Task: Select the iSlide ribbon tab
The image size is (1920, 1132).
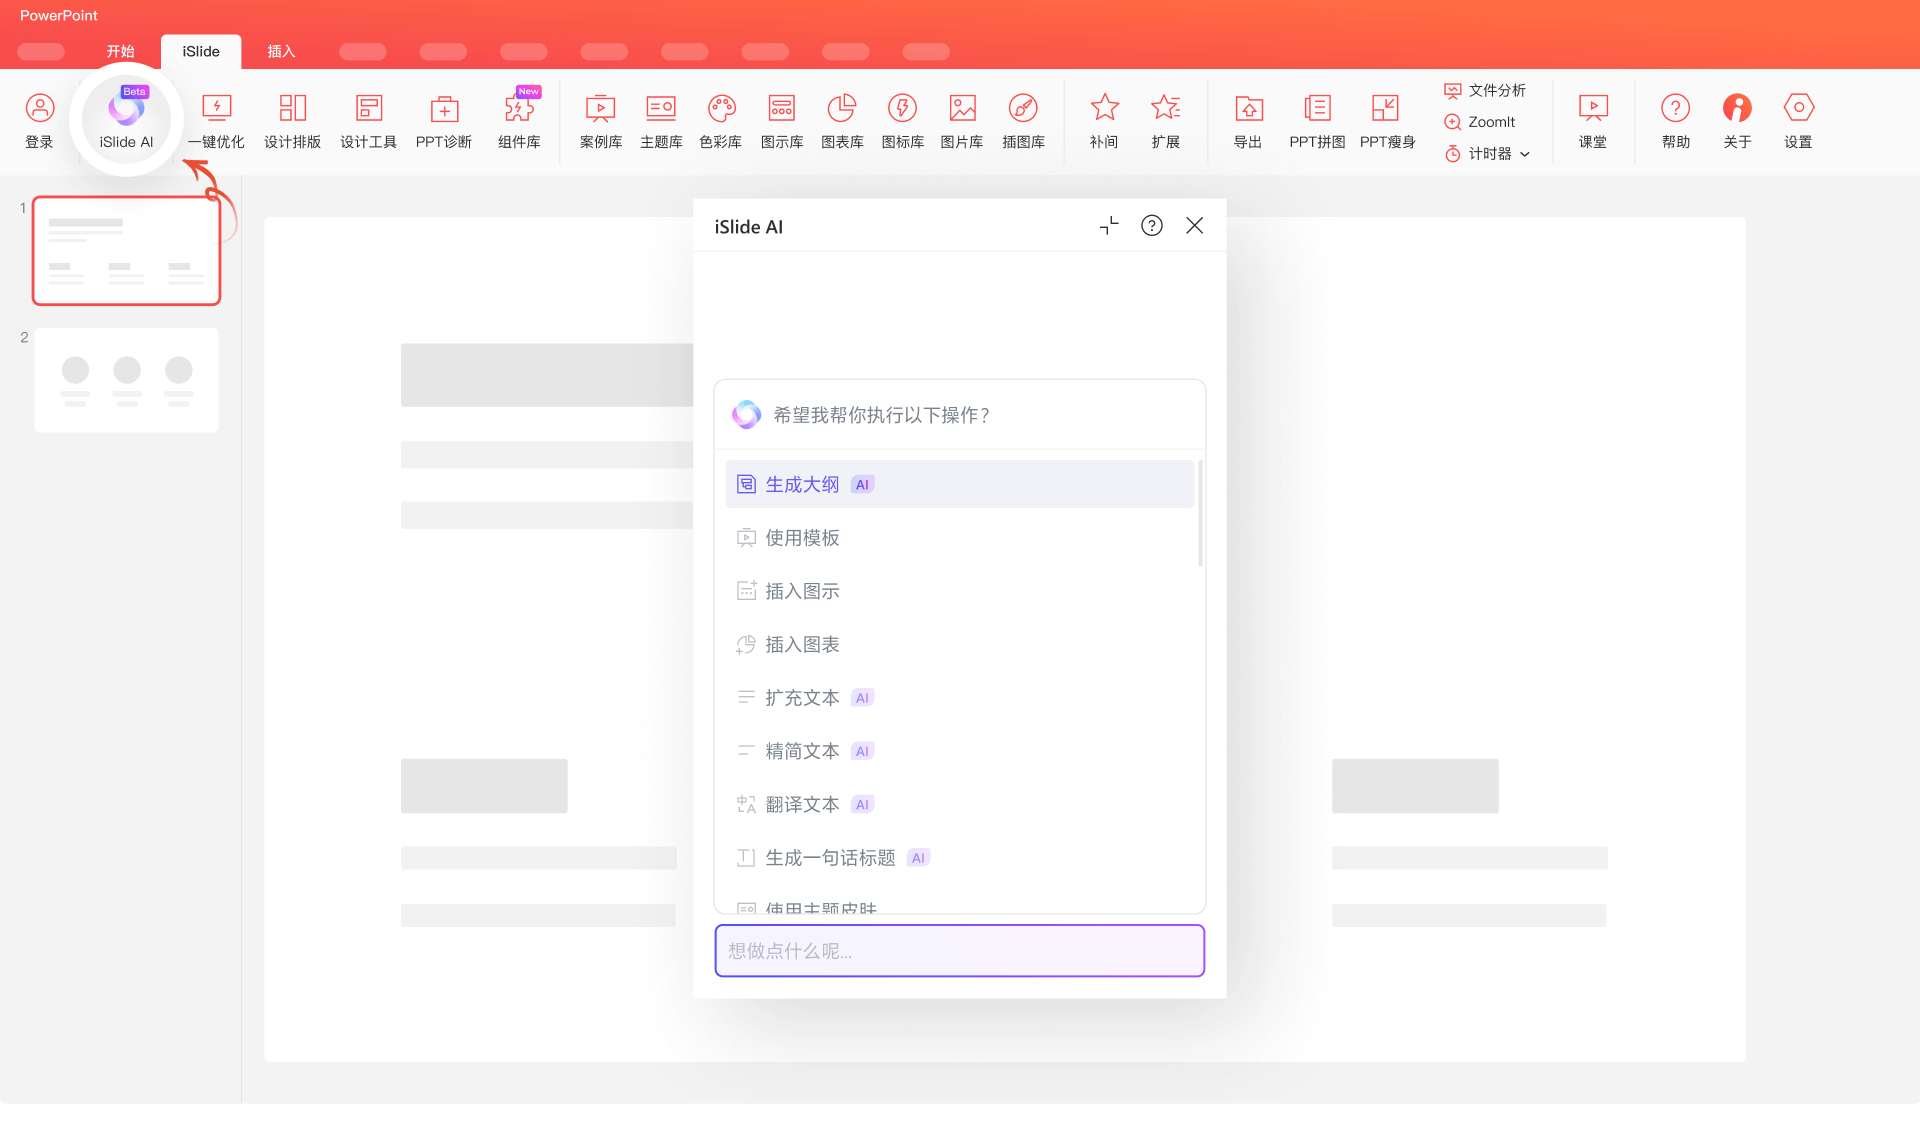Action: (201, 51)
